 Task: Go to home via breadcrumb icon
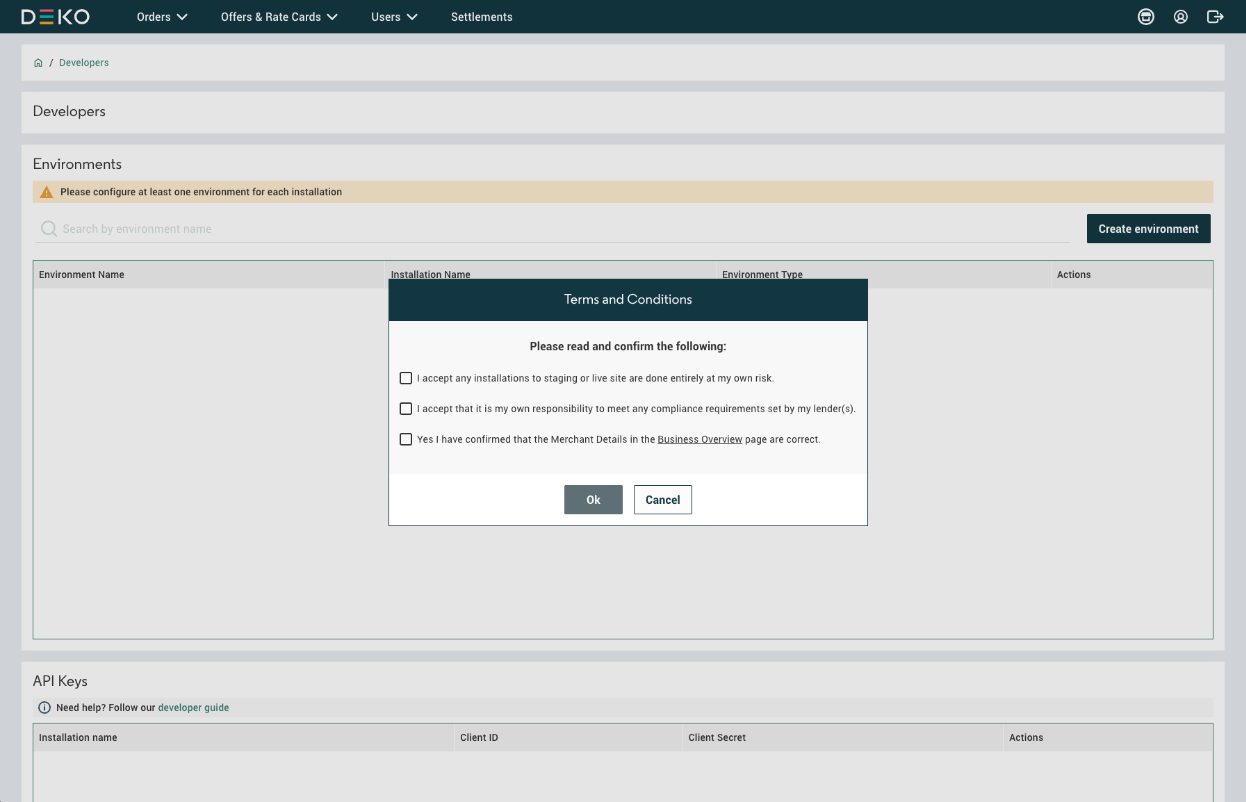pos(38,63)
